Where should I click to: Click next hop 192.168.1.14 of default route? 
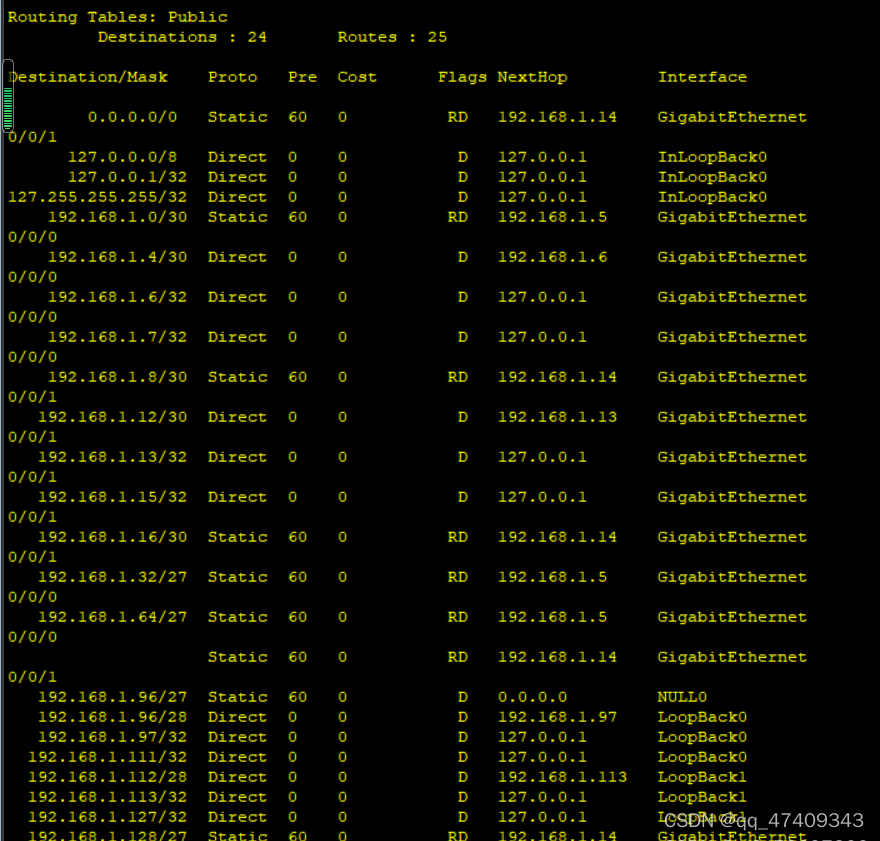[x=557, y=117]
